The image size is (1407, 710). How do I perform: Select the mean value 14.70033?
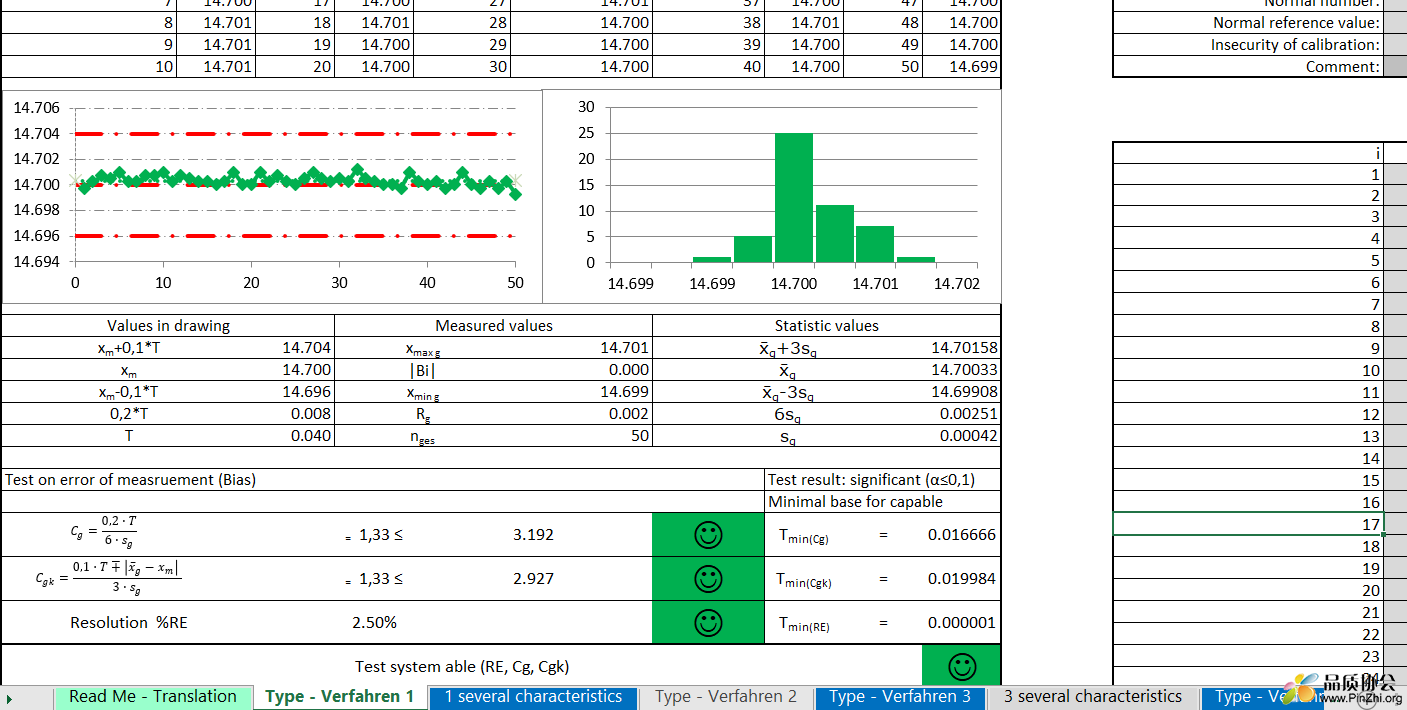tap(965, 370)
